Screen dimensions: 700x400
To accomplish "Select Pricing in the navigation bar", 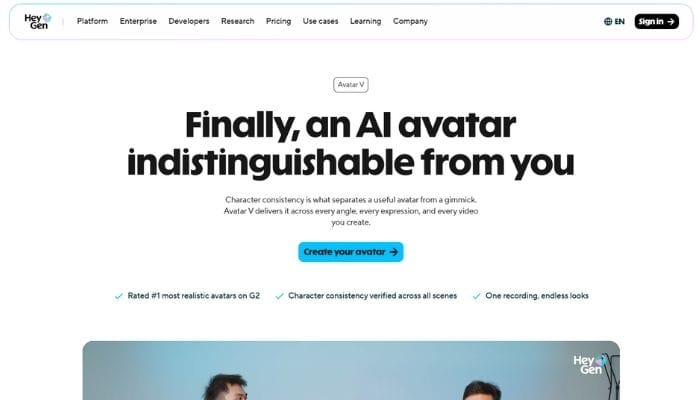I will pyautogui.click(x=279, y=21).
